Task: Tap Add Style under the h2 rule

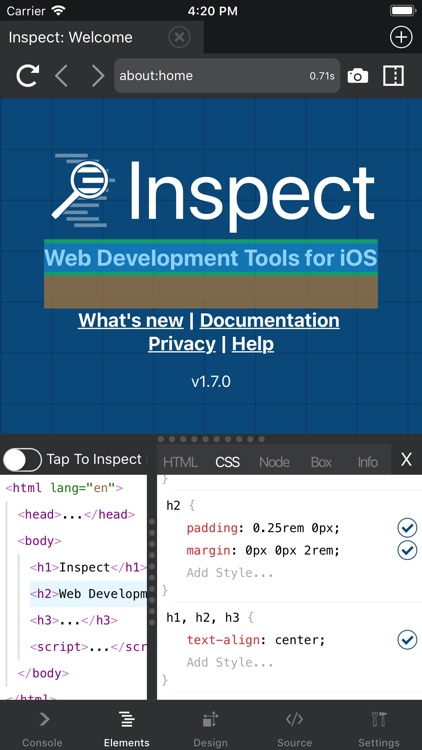Action: [230, 573]
